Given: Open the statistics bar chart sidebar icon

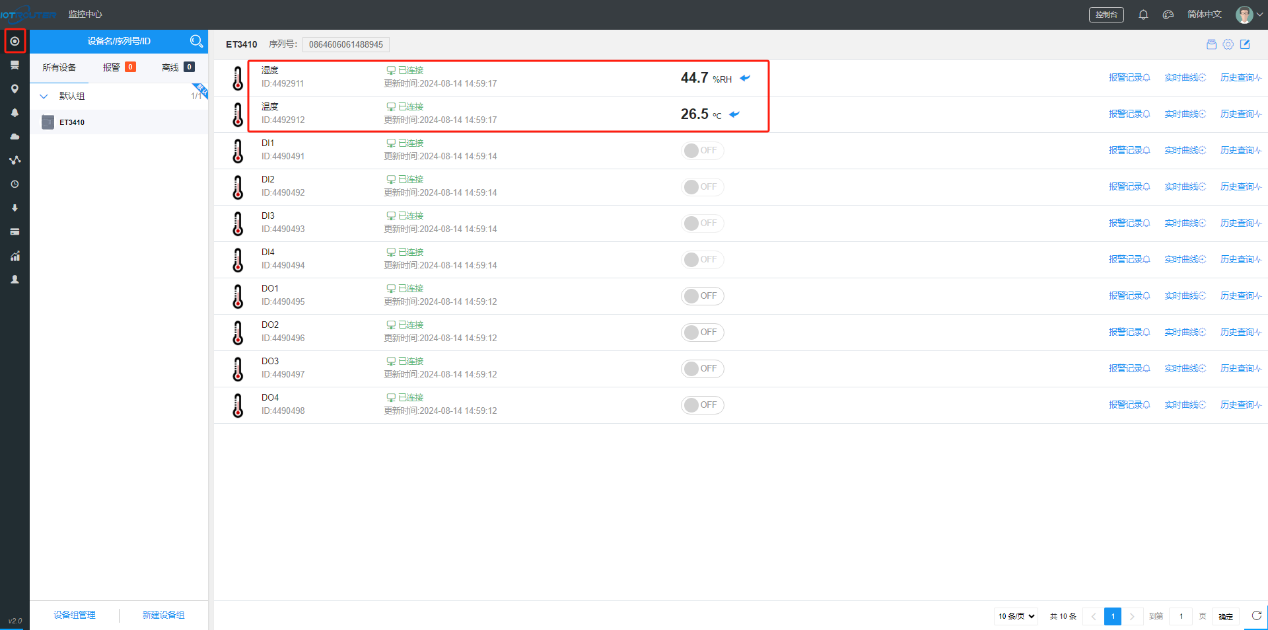Looking at the screenshot, I should (x=14, y=256).
